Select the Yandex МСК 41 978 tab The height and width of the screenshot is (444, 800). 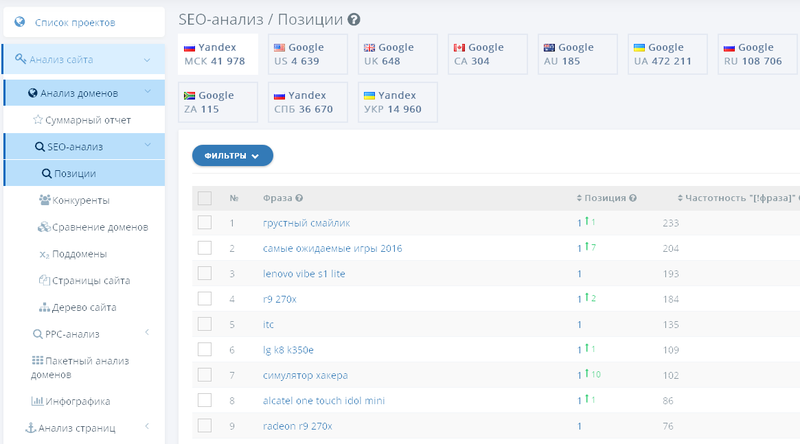tap(218, 54)
